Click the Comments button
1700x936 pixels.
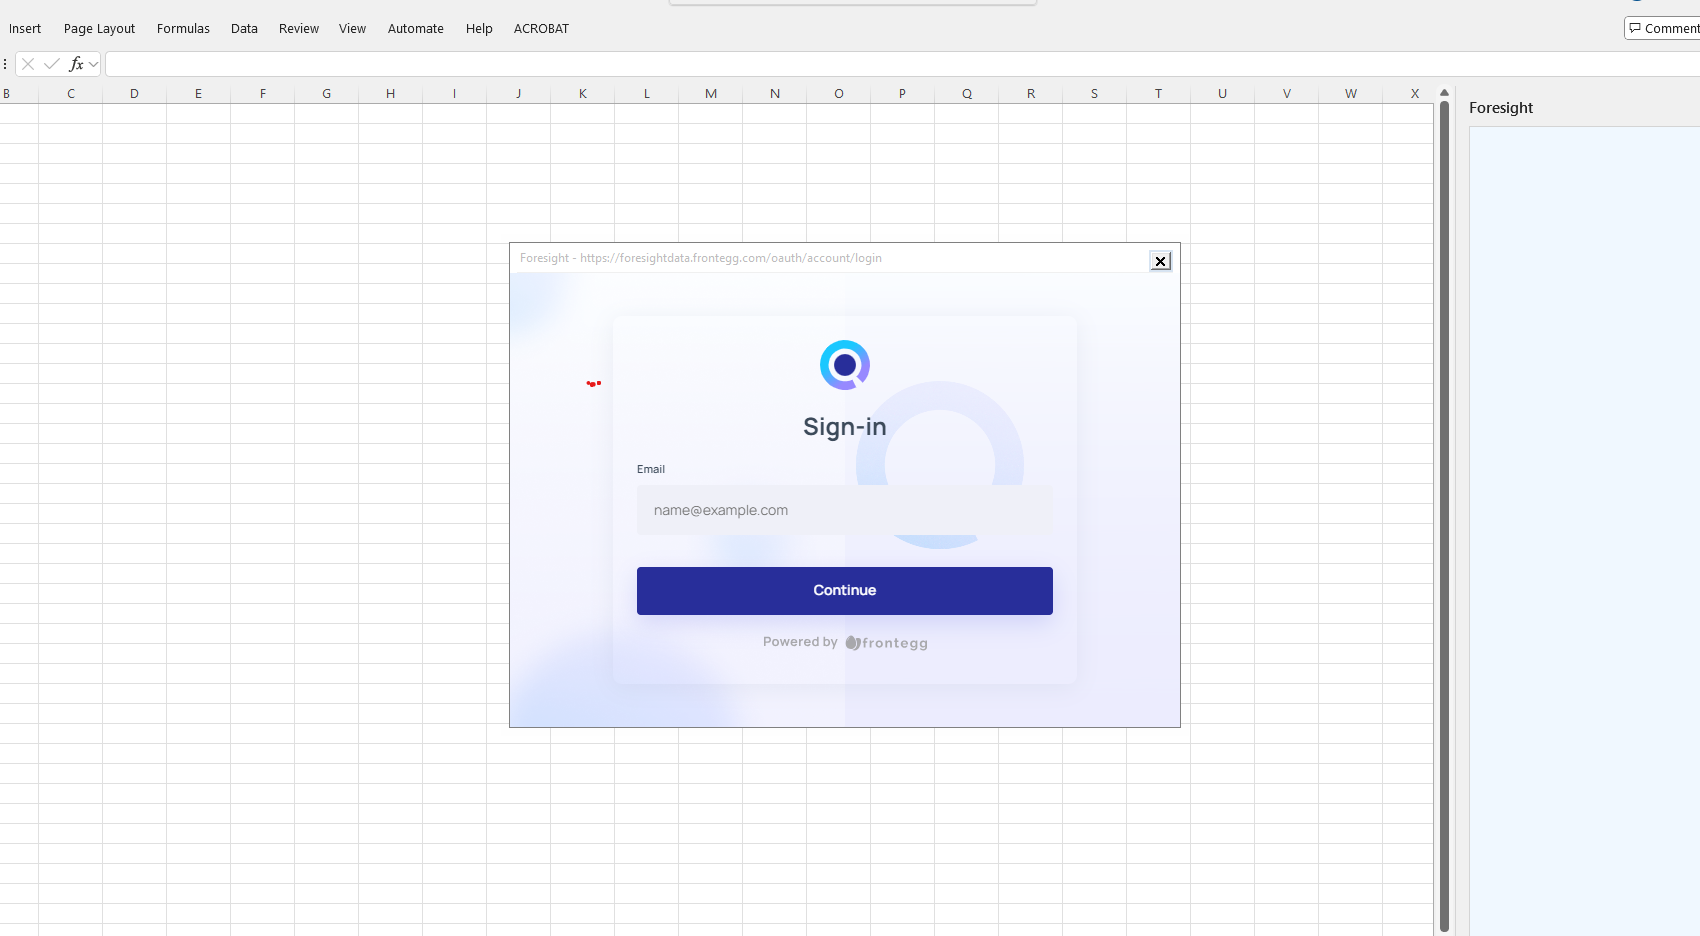tap(1662, 28)
